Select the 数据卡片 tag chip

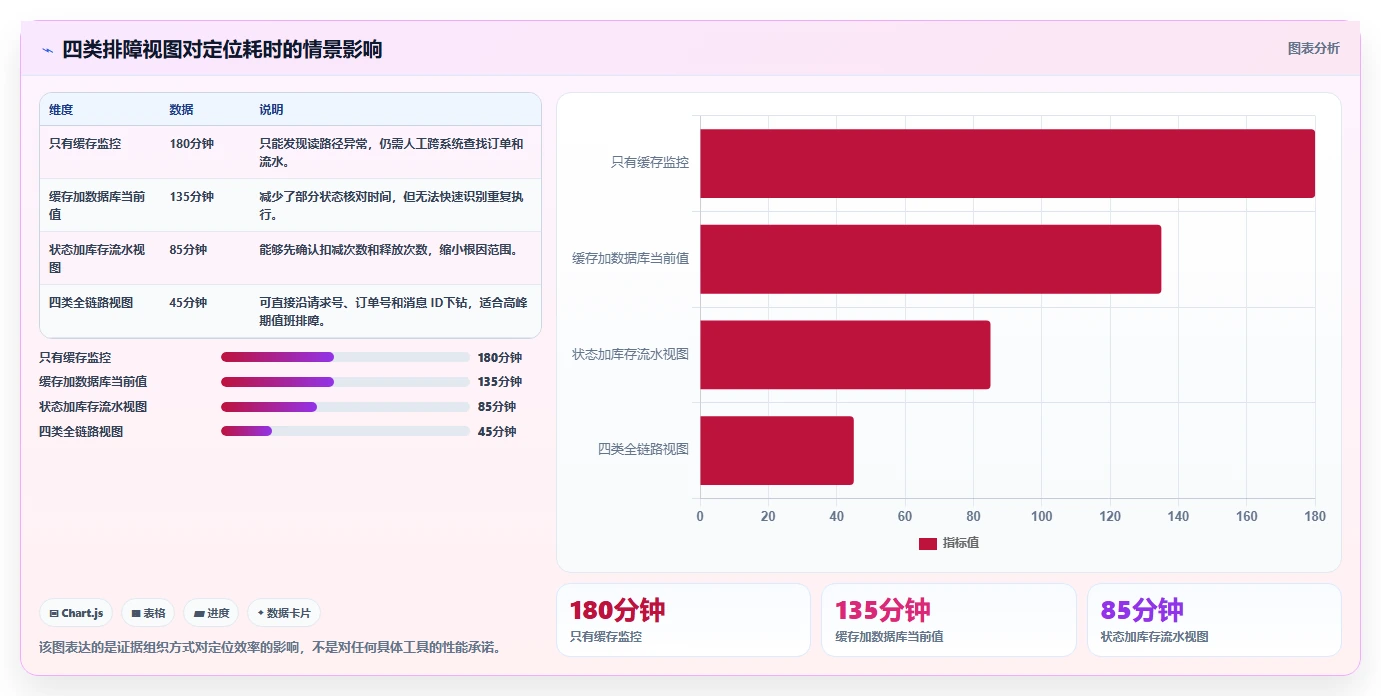pyautogui.click(x=284, y=613)
